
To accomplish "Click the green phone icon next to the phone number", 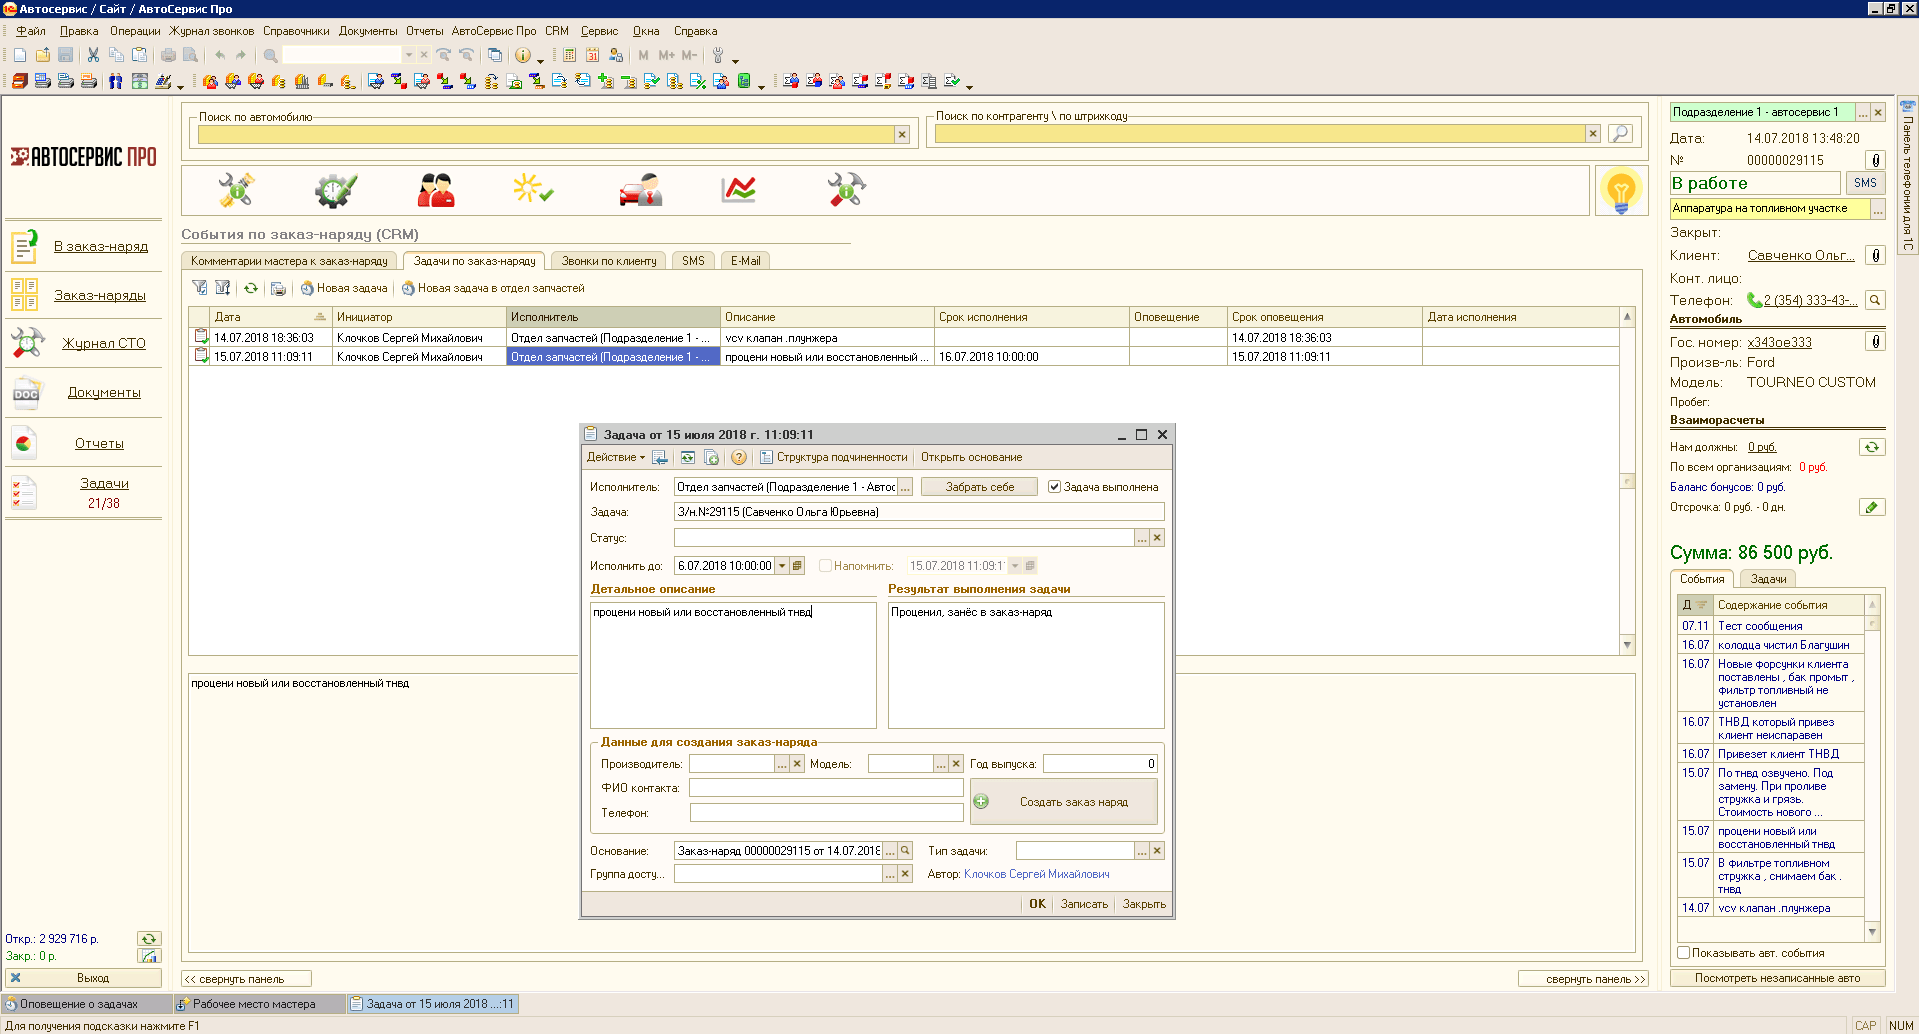I will (x=1754, y=300).
